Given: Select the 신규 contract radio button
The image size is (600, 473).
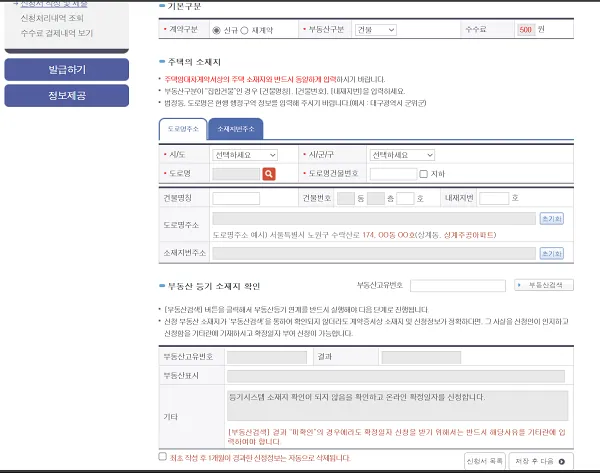Looking at the screenshot, I should coord(217,30).
